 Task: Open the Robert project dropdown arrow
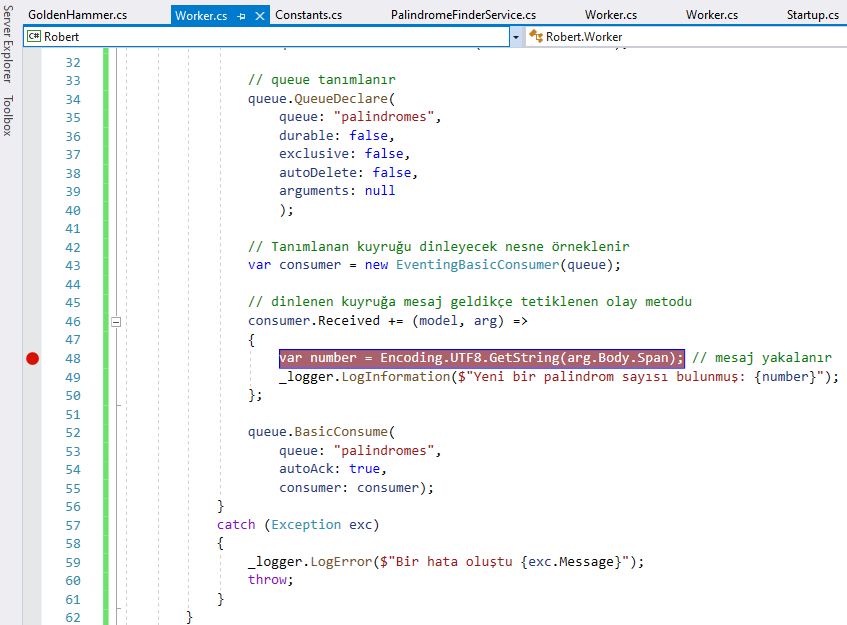[x=516, y=36]
